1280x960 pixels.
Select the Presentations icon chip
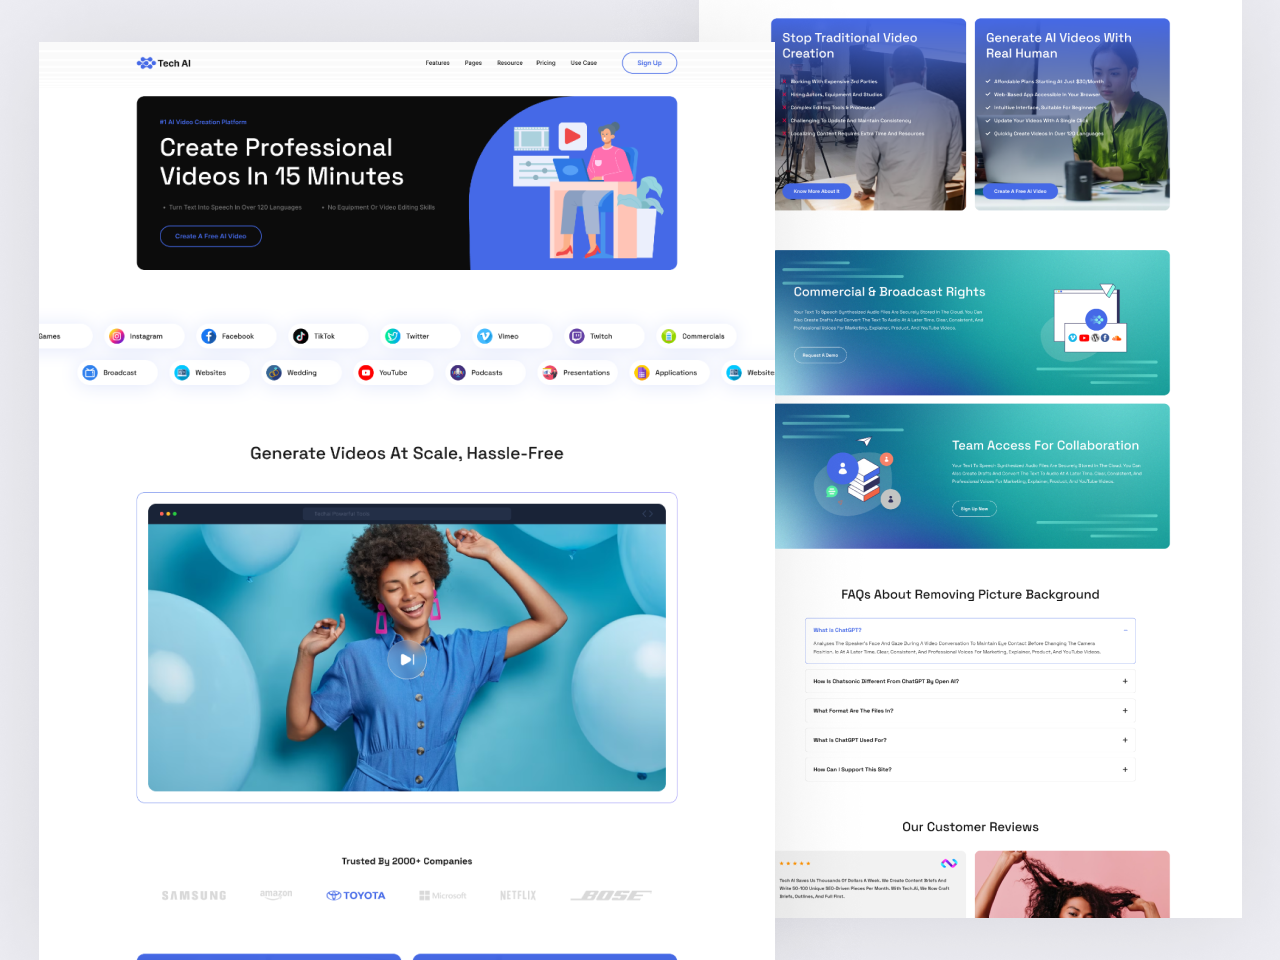[576, 372]
